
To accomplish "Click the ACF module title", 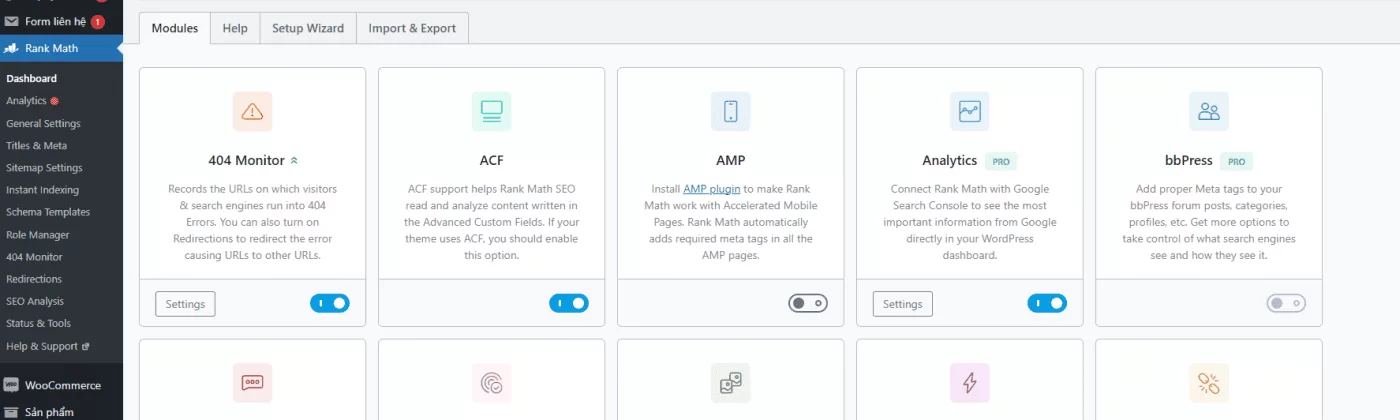I will (491, 160).
